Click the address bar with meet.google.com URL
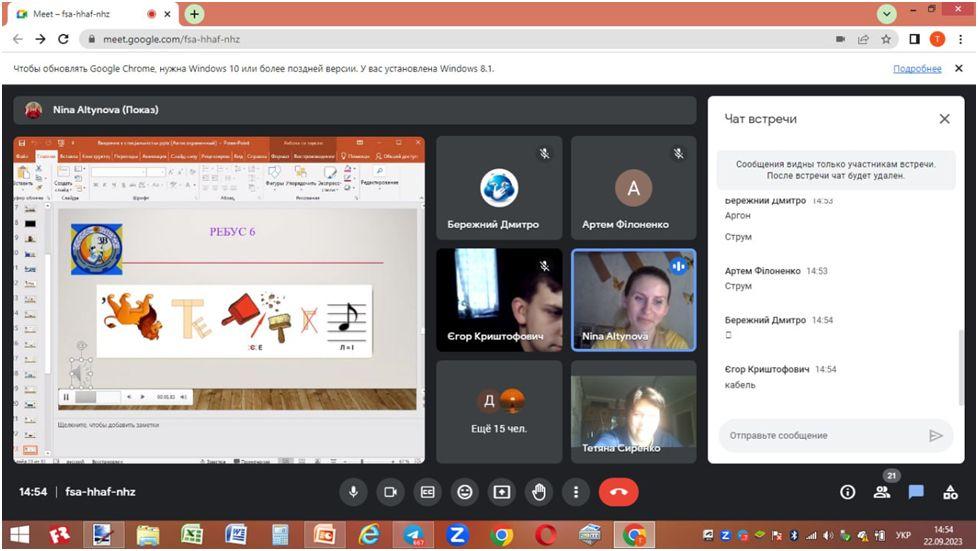 coord(462,39)
